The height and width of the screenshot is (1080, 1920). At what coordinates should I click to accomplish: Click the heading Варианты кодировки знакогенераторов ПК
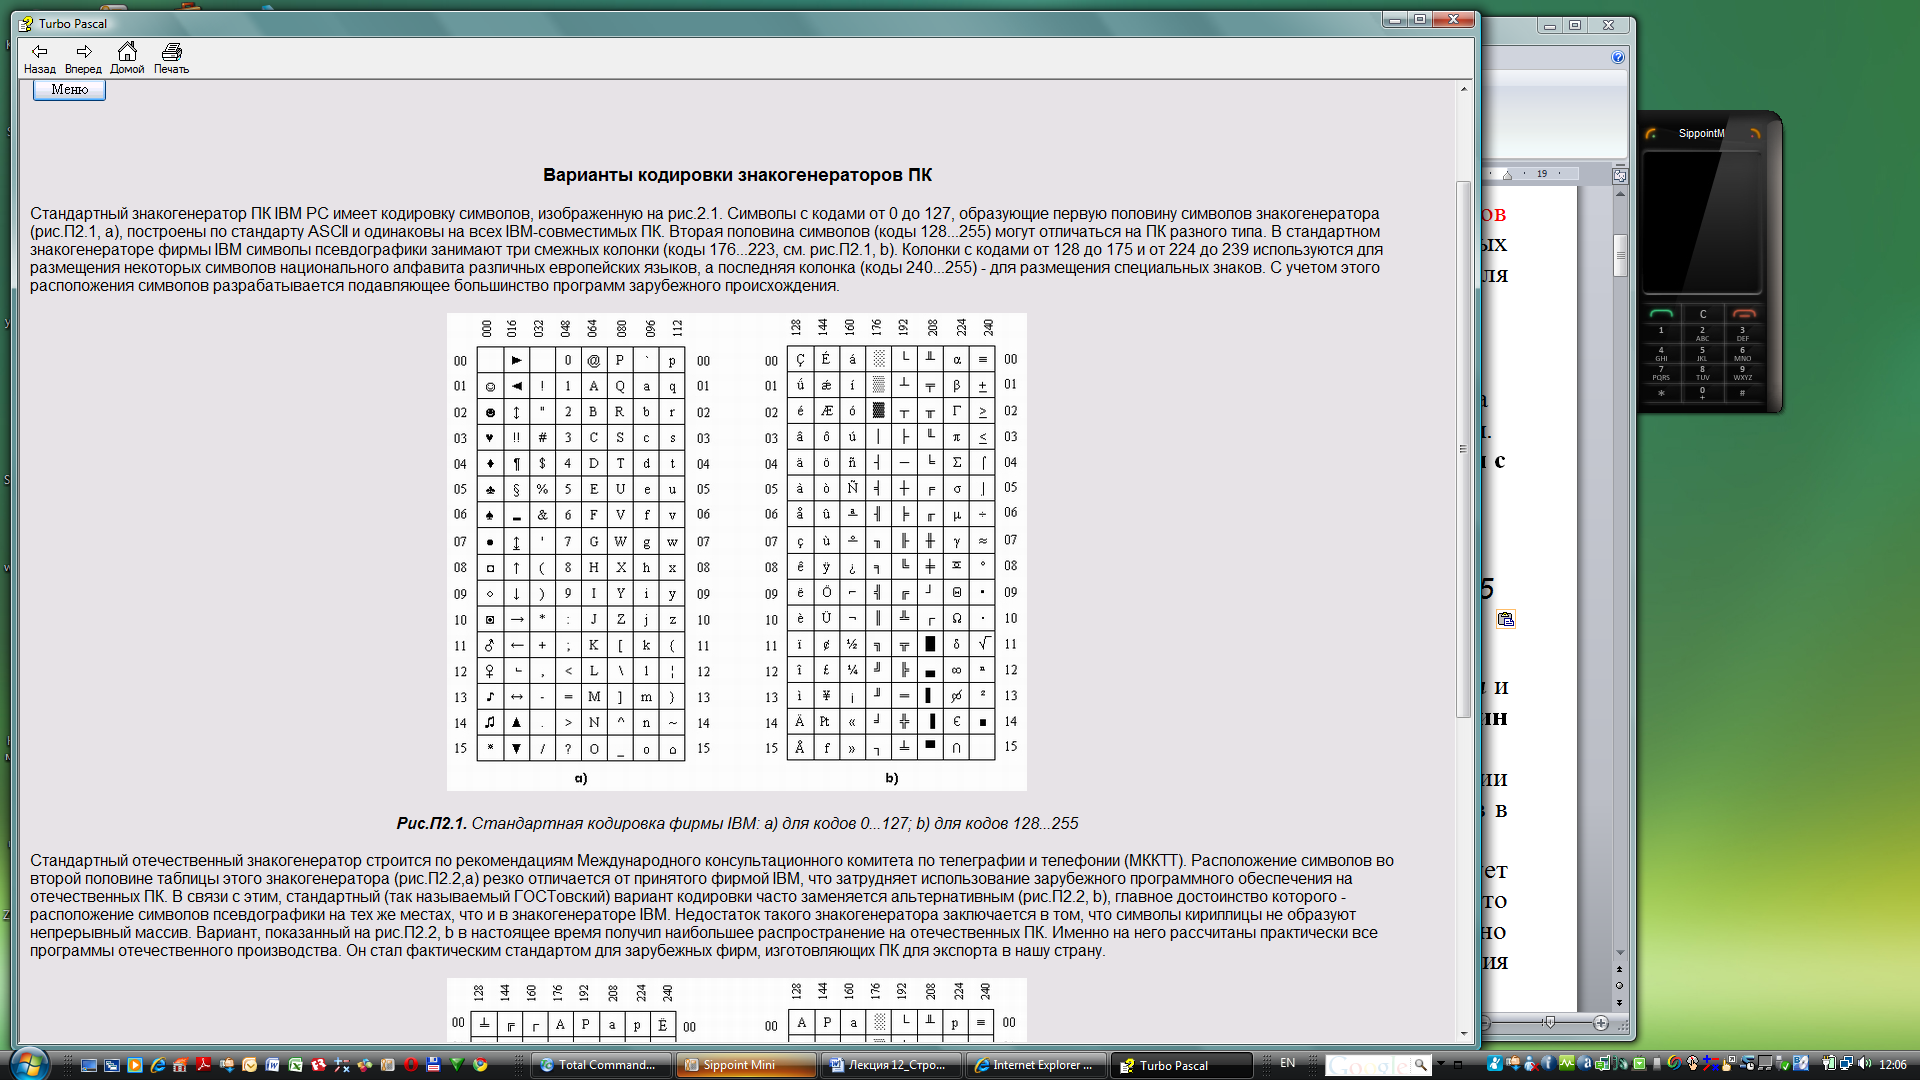[x=737, y=175]
